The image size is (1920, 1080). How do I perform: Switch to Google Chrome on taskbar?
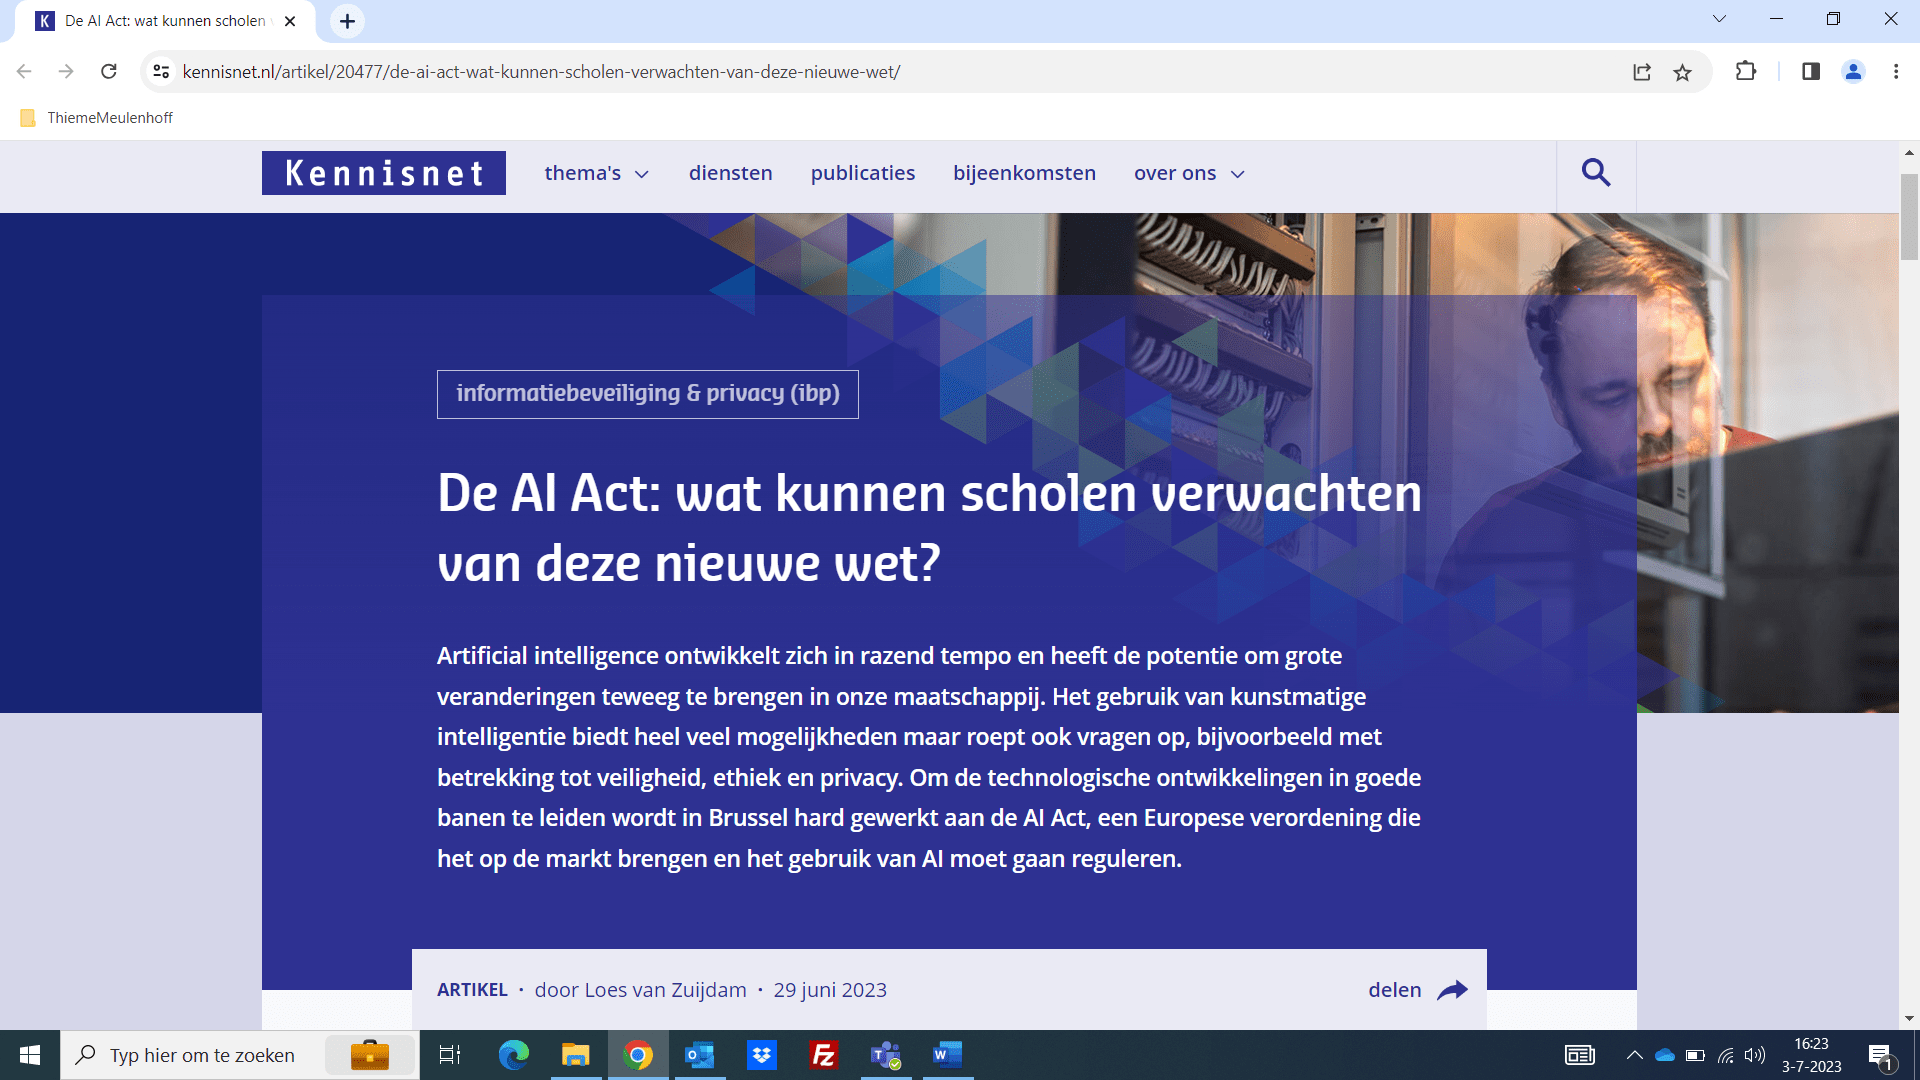[638, 1055]
